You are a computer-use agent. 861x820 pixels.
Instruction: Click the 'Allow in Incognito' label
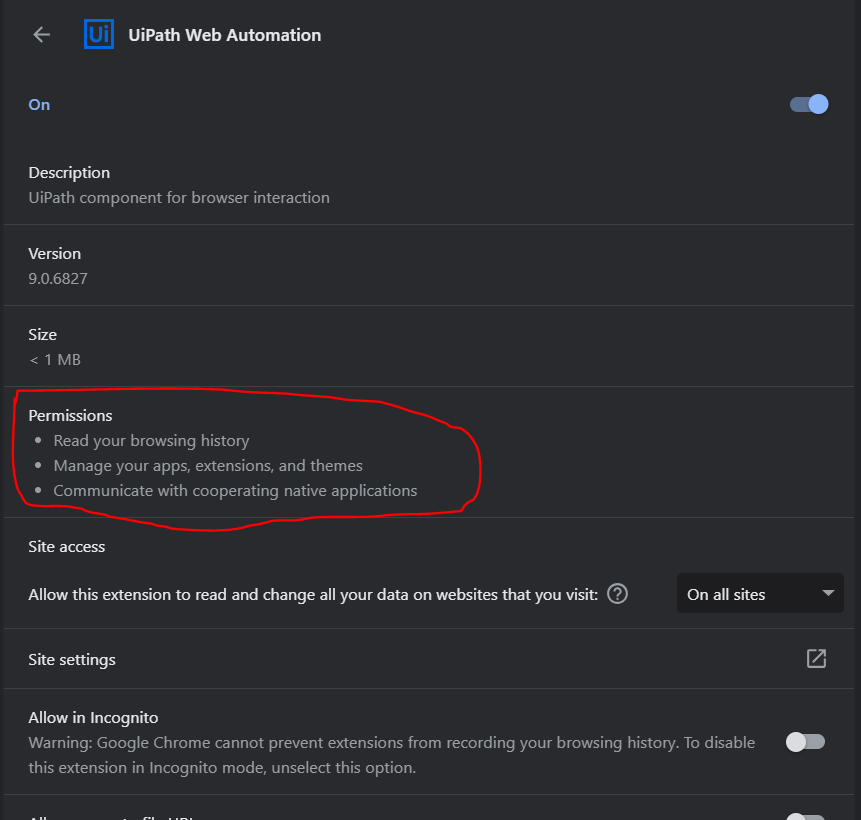coord(93,718)
